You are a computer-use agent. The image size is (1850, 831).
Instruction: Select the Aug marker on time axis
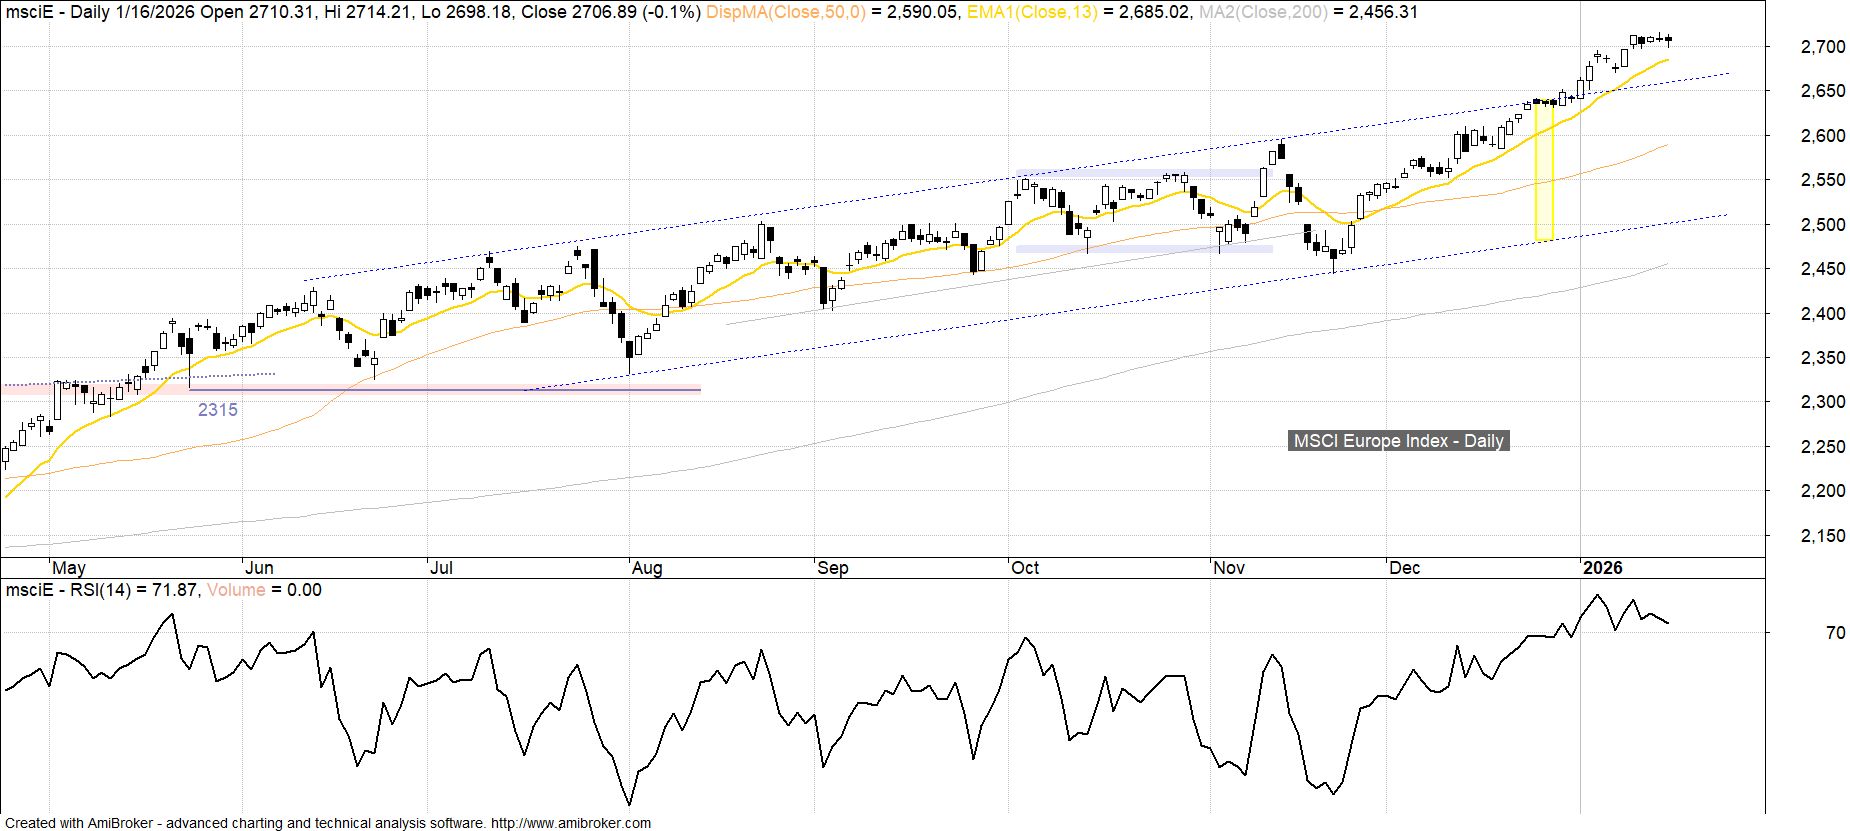pyautogui.click(x=647, y=568)
